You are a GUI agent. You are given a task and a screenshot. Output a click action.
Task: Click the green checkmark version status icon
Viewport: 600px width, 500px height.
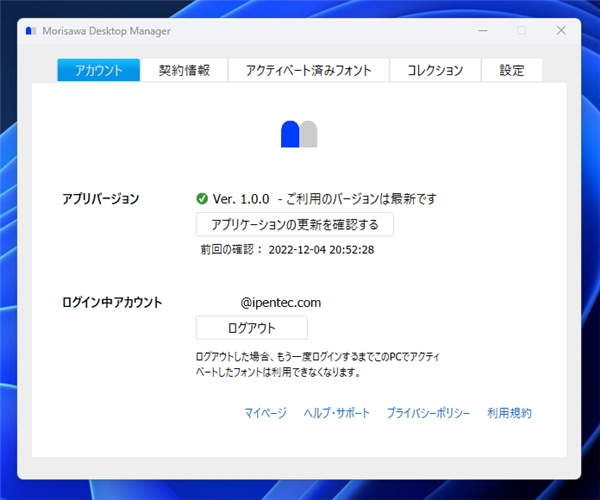pos(202,199)
